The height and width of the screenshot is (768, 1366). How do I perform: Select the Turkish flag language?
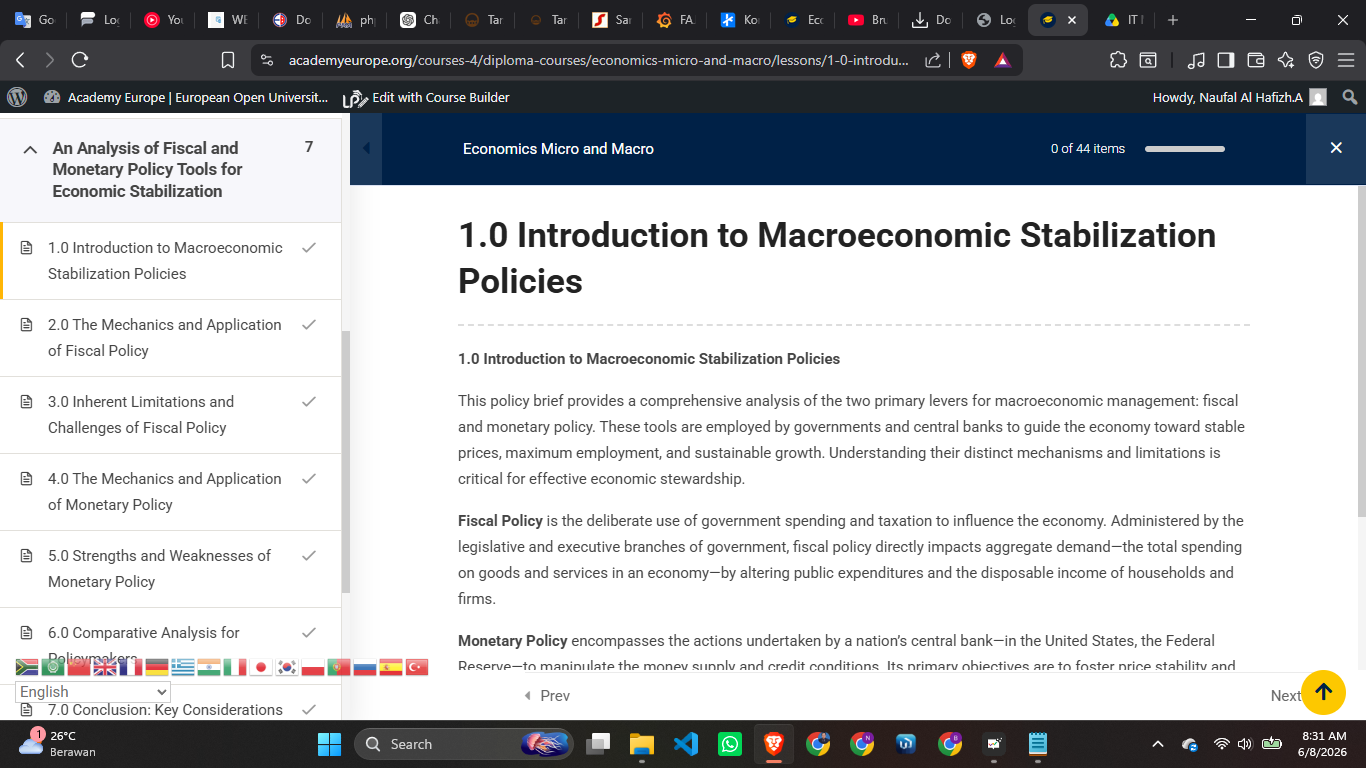417,667
